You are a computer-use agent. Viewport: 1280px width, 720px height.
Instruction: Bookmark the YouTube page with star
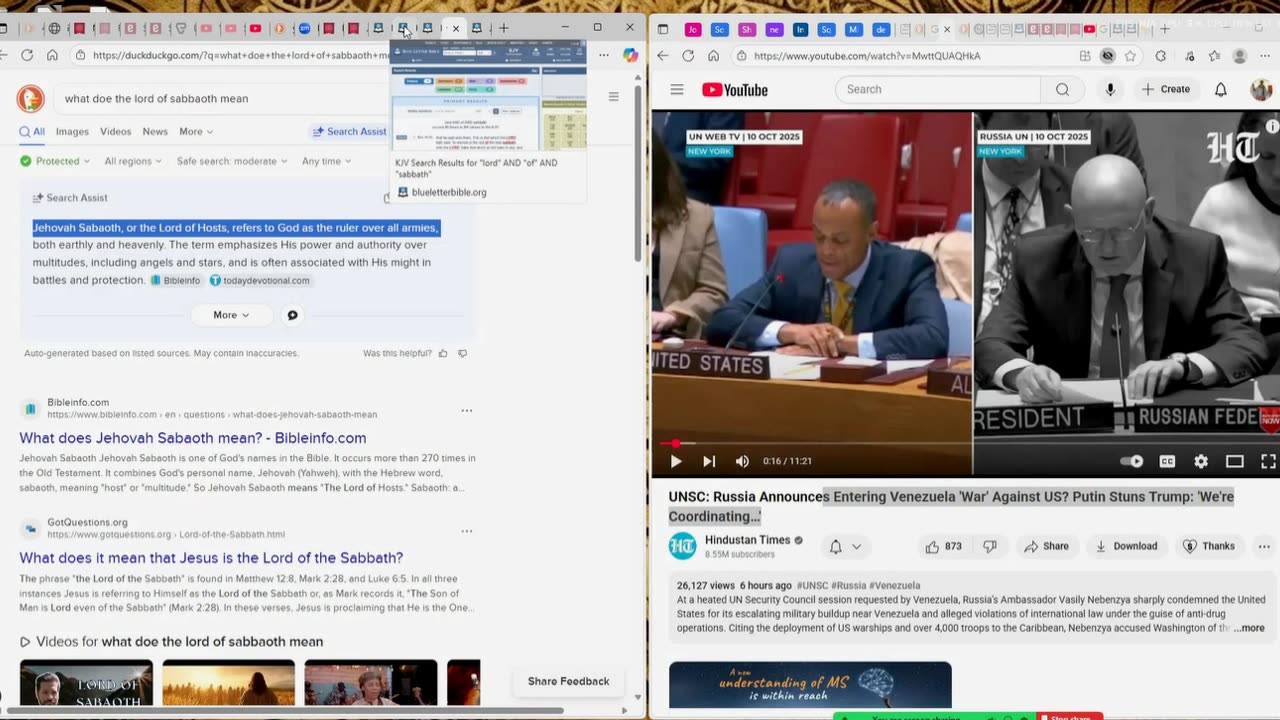pos(1130,56)
